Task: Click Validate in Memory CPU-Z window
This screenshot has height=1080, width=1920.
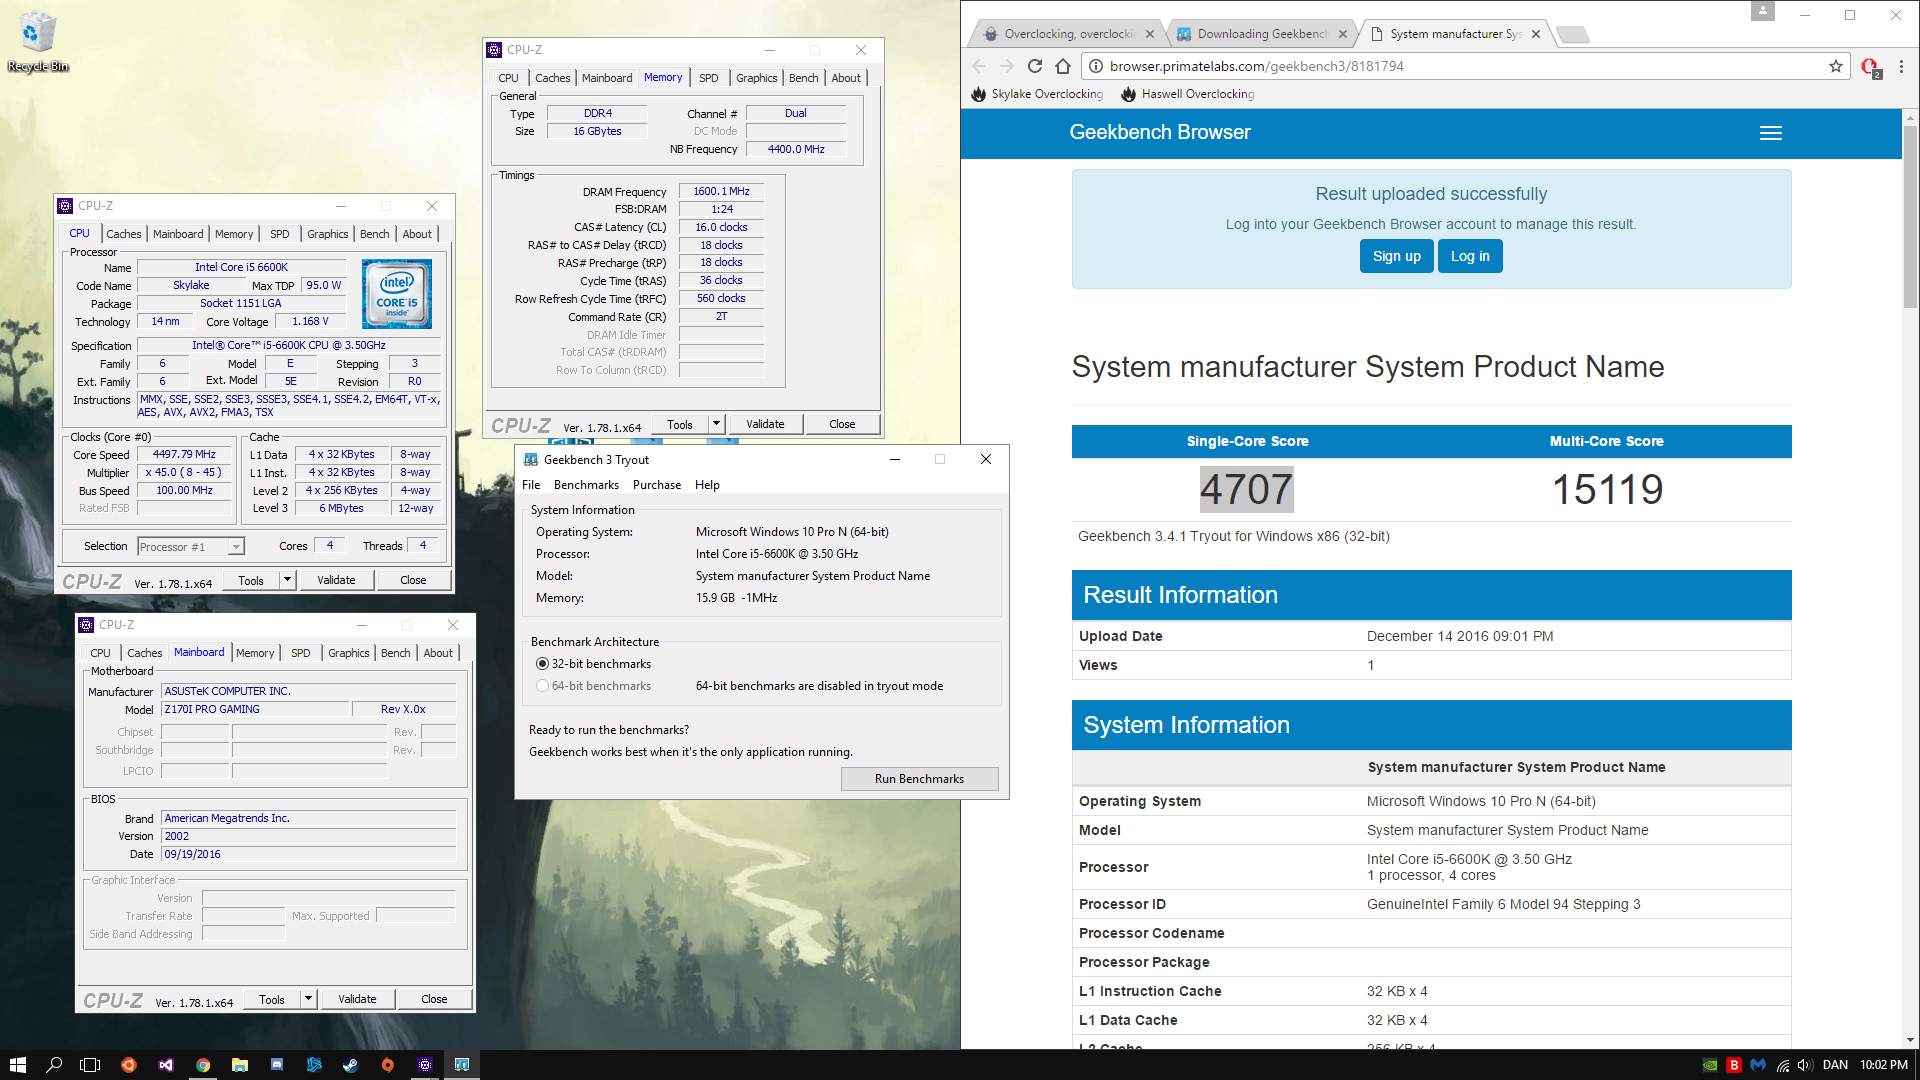Action: [765, 424]
